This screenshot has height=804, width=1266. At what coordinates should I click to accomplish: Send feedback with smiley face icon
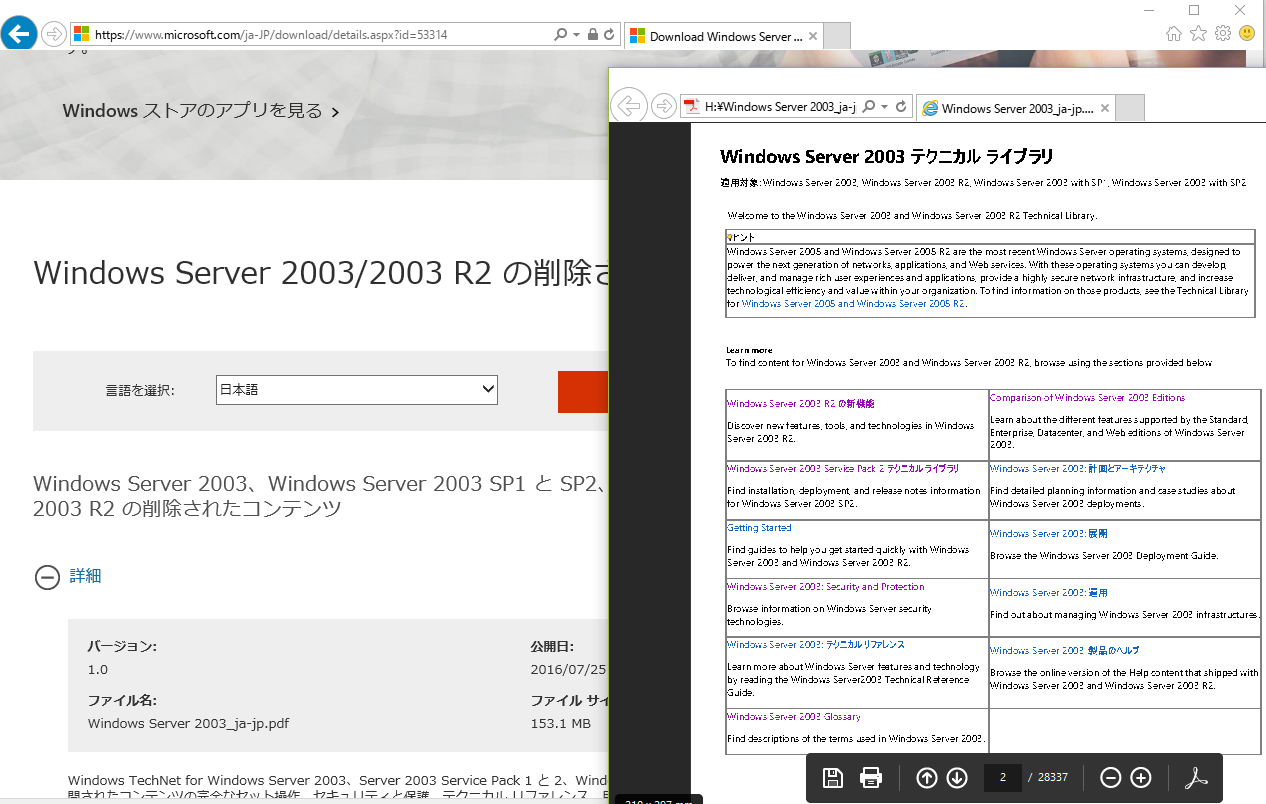1247,33
